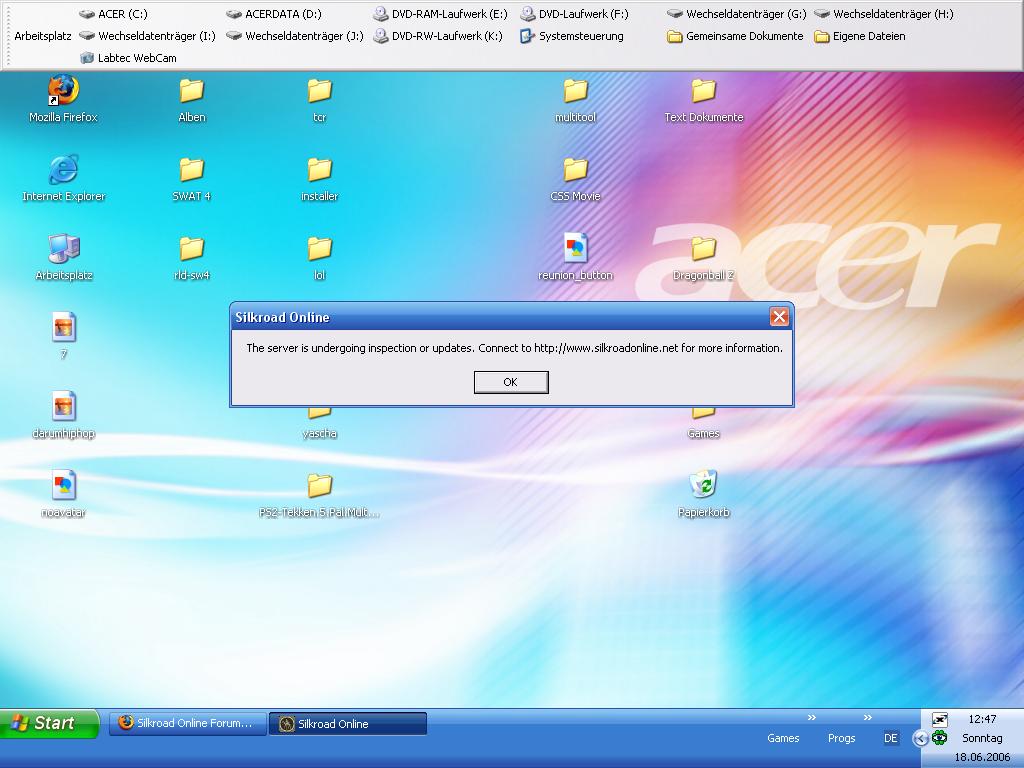Screen dimensions: 1024x768
Task: Switch to Silkroad Online Forum taskbar button
Action: (187, 723)
